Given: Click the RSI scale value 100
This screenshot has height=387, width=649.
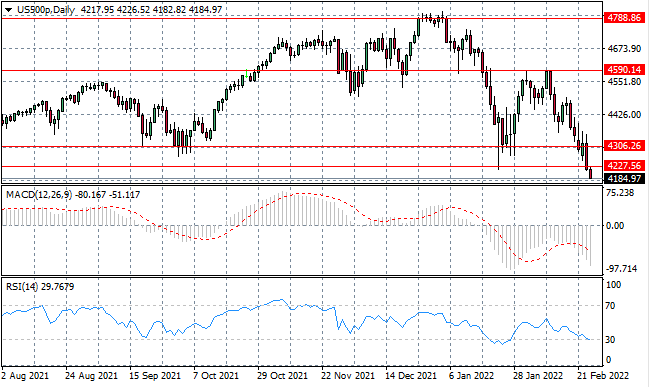Looking at the screenshot, I should (613, 285).
